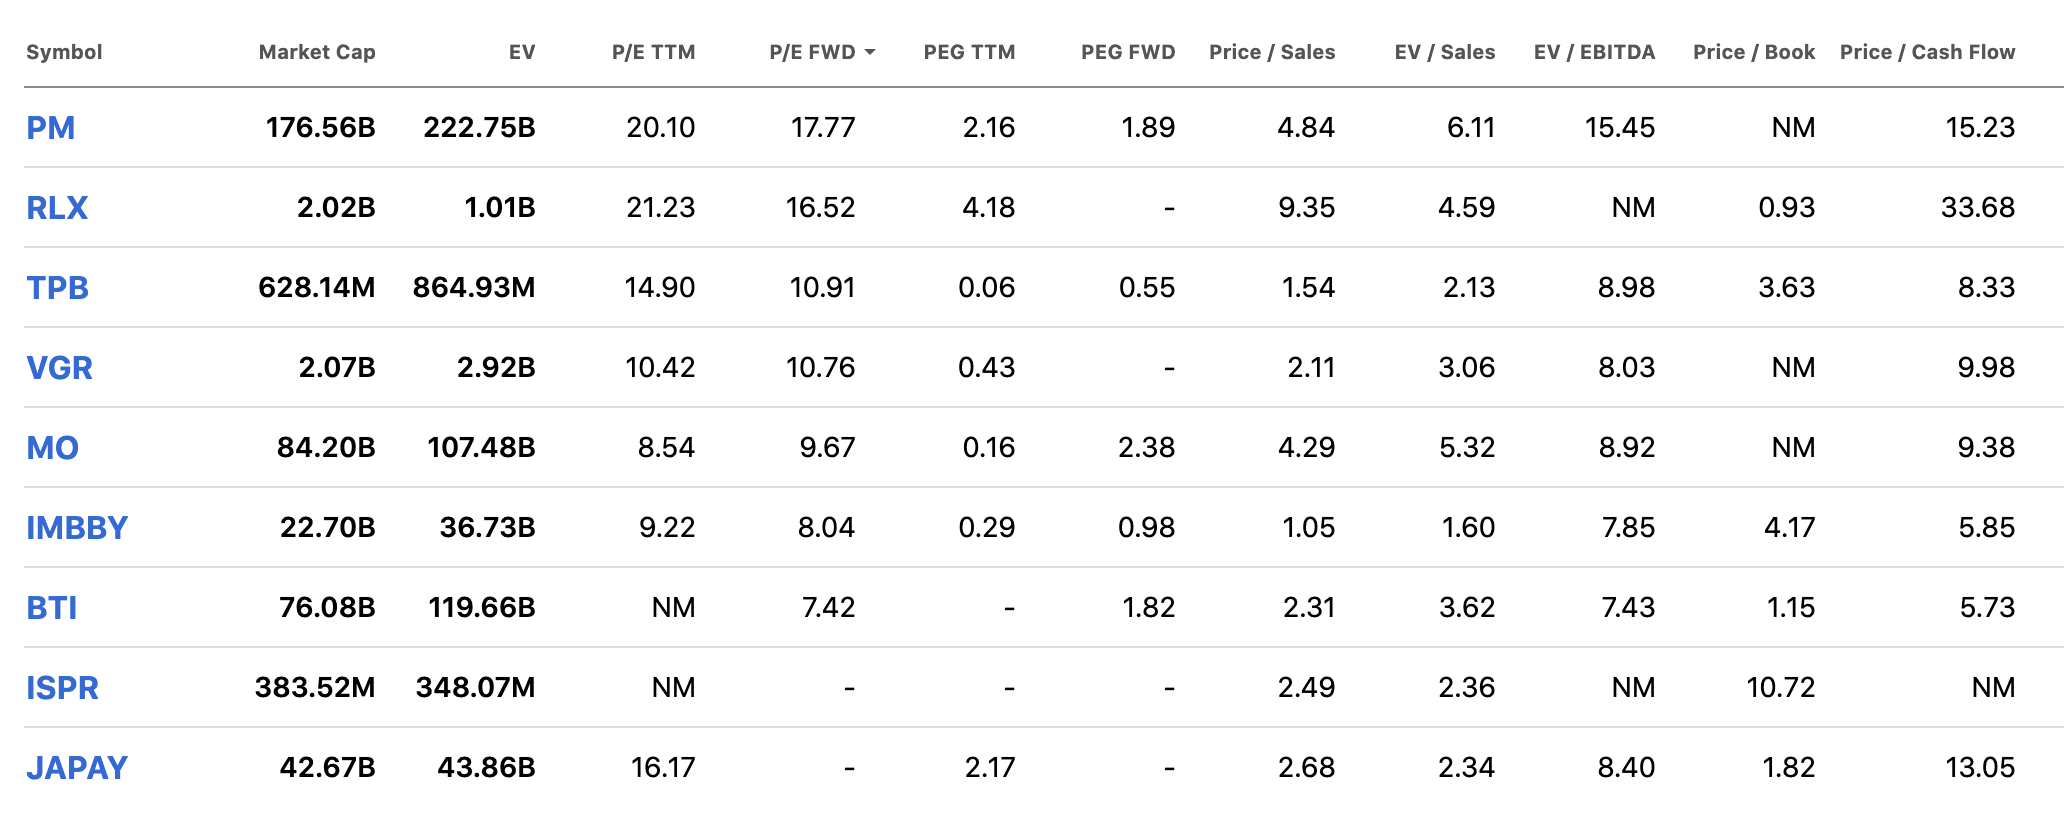Sort by the Symbol column header
Viewport: 2064px width, 820px height.
(x=64, y=52)
